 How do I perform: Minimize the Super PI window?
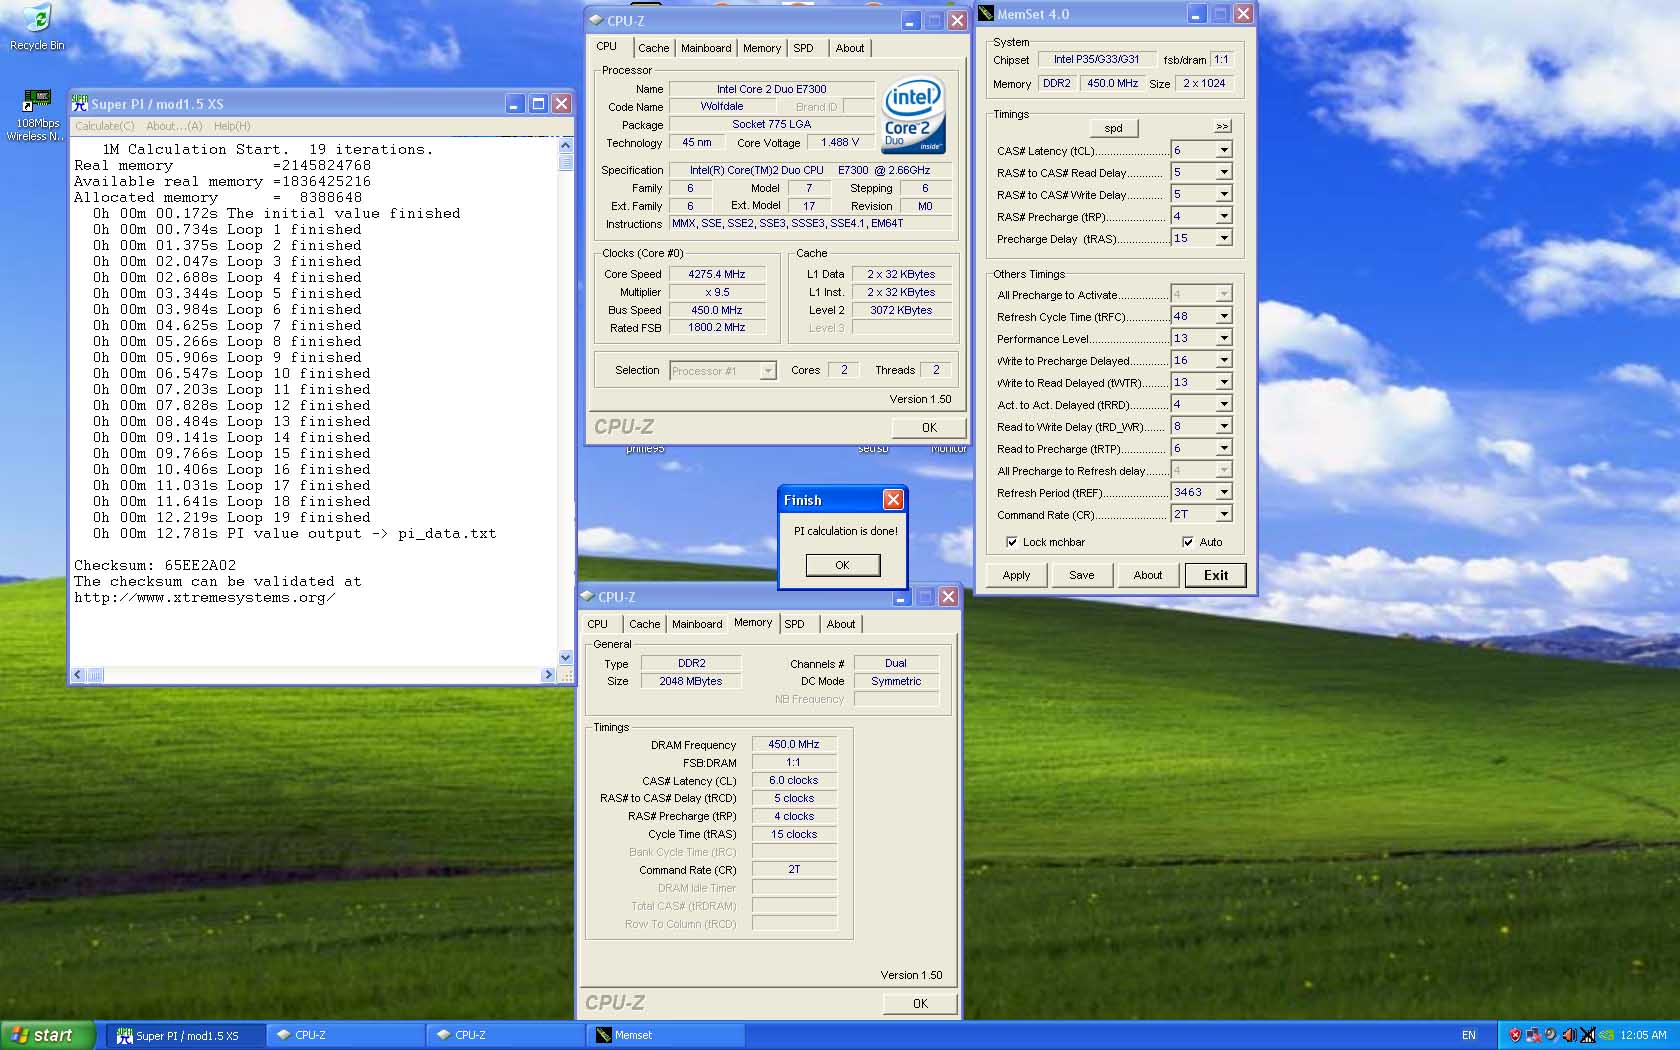point(514,103)
